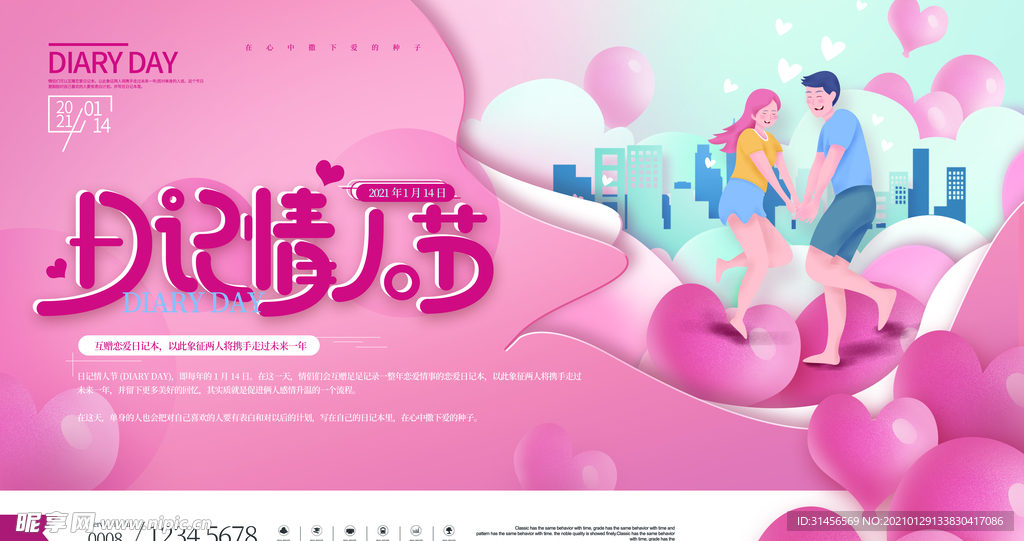Click the small magenta heart above the title
The width and height of the screenshot is (1024, 541).
pyautogui.click(x=329, y=171)
